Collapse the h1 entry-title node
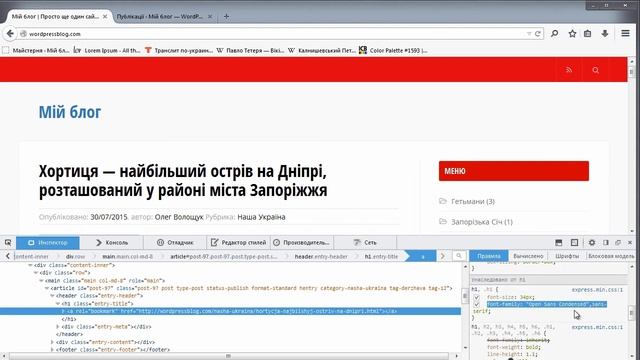The width and height of the screenshot is (640, 360). (58, 304)
